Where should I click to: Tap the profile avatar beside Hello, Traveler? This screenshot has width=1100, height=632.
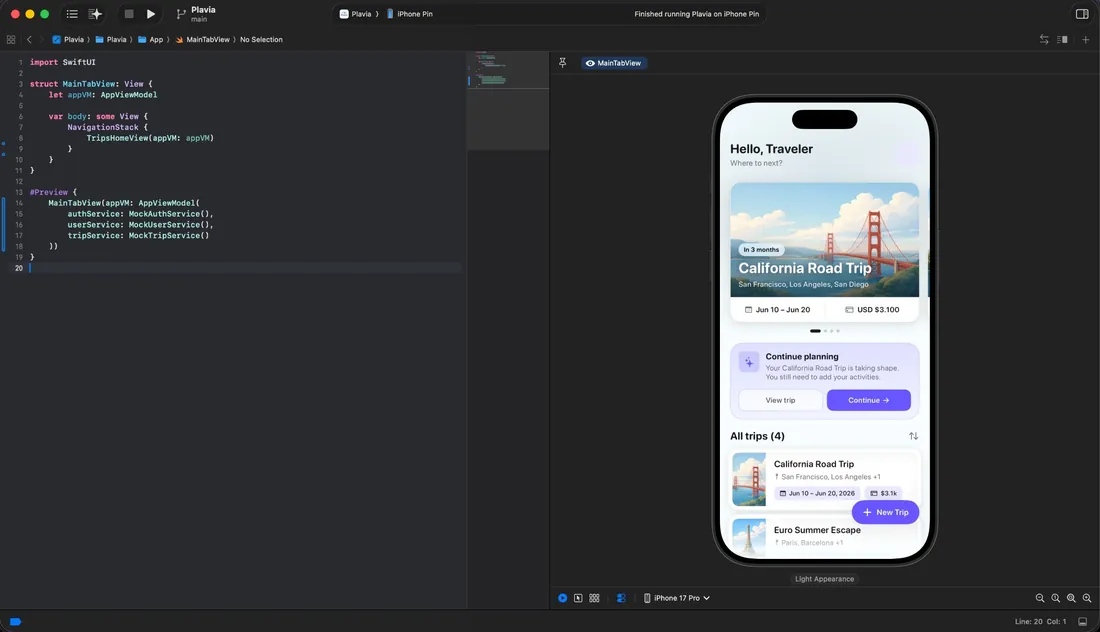906,153
